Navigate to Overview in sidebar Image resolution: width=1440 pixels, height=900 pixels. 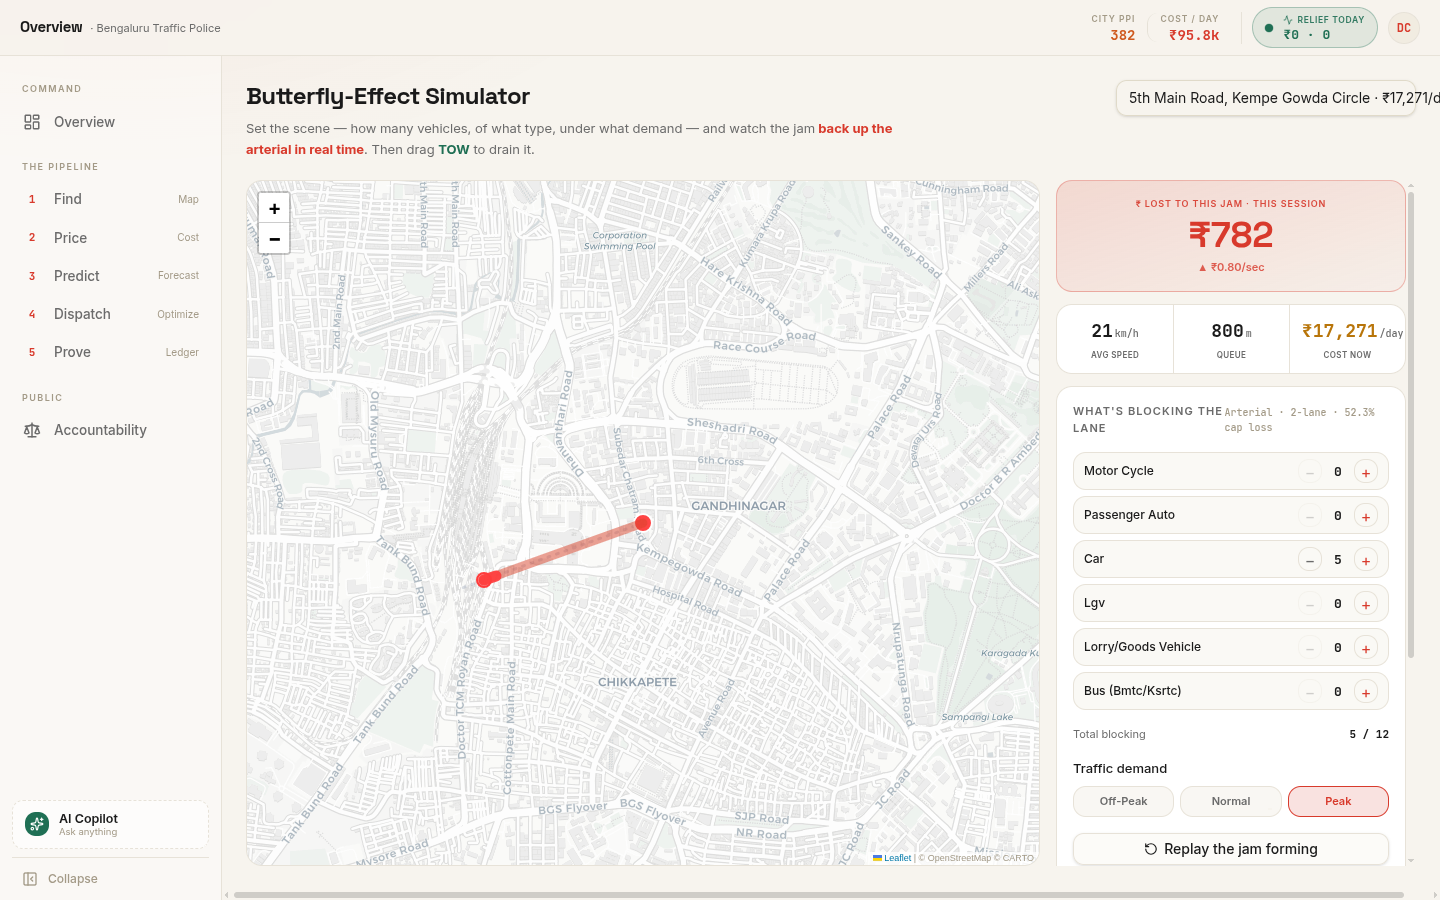click(111, 122)
